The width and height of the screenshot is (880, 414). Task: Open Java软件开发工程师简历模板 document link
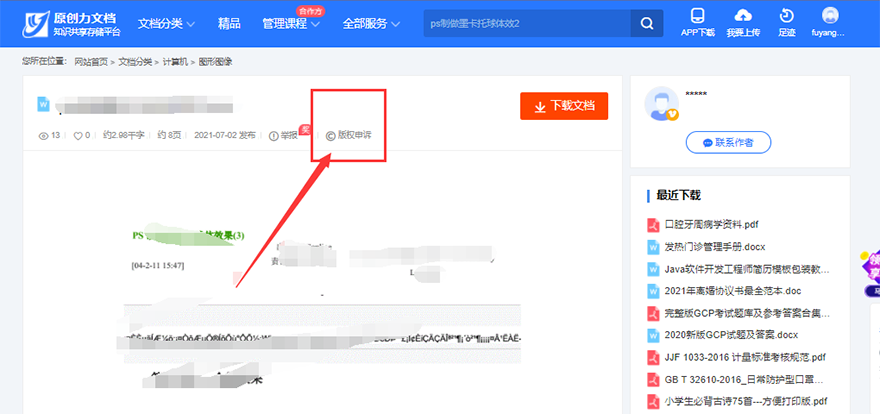click(746, 269)
